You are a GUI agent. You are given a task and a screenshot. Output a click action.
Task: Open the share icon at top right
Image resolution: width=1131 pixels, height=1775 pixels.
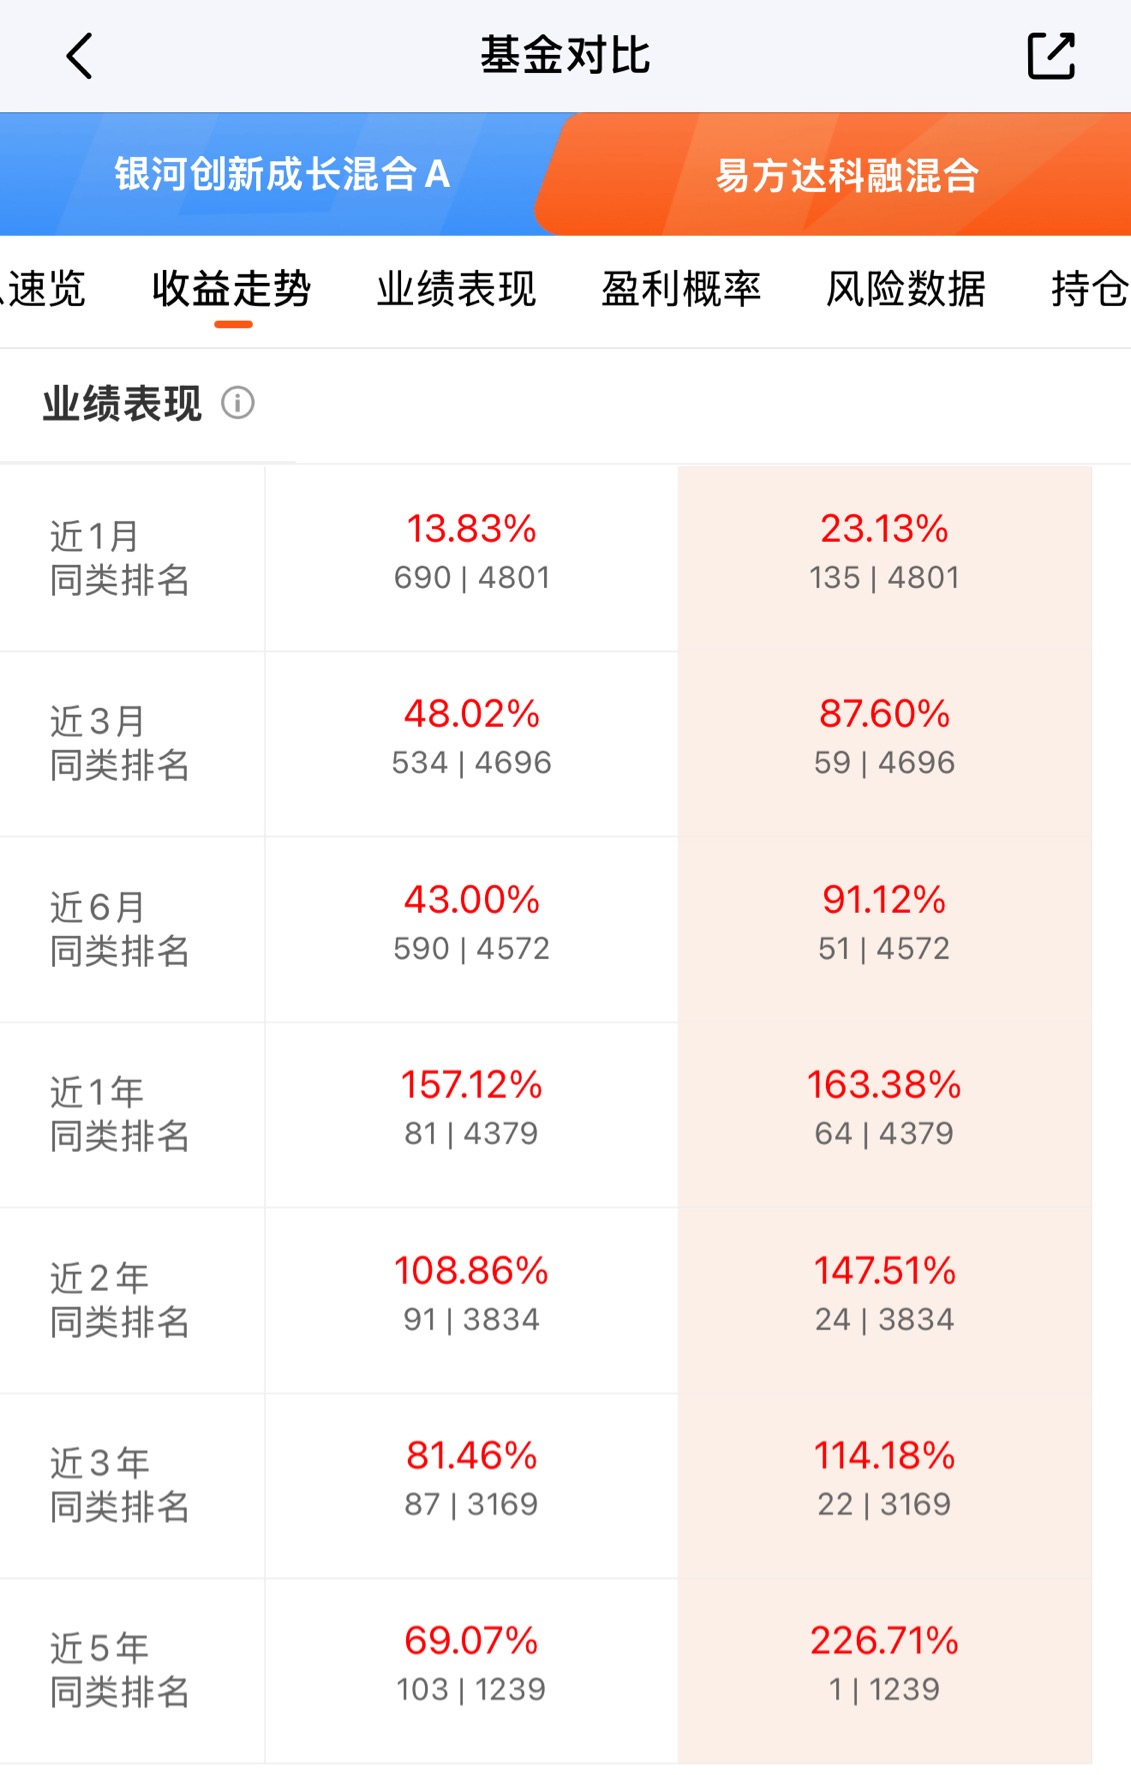click(1051, 56)
